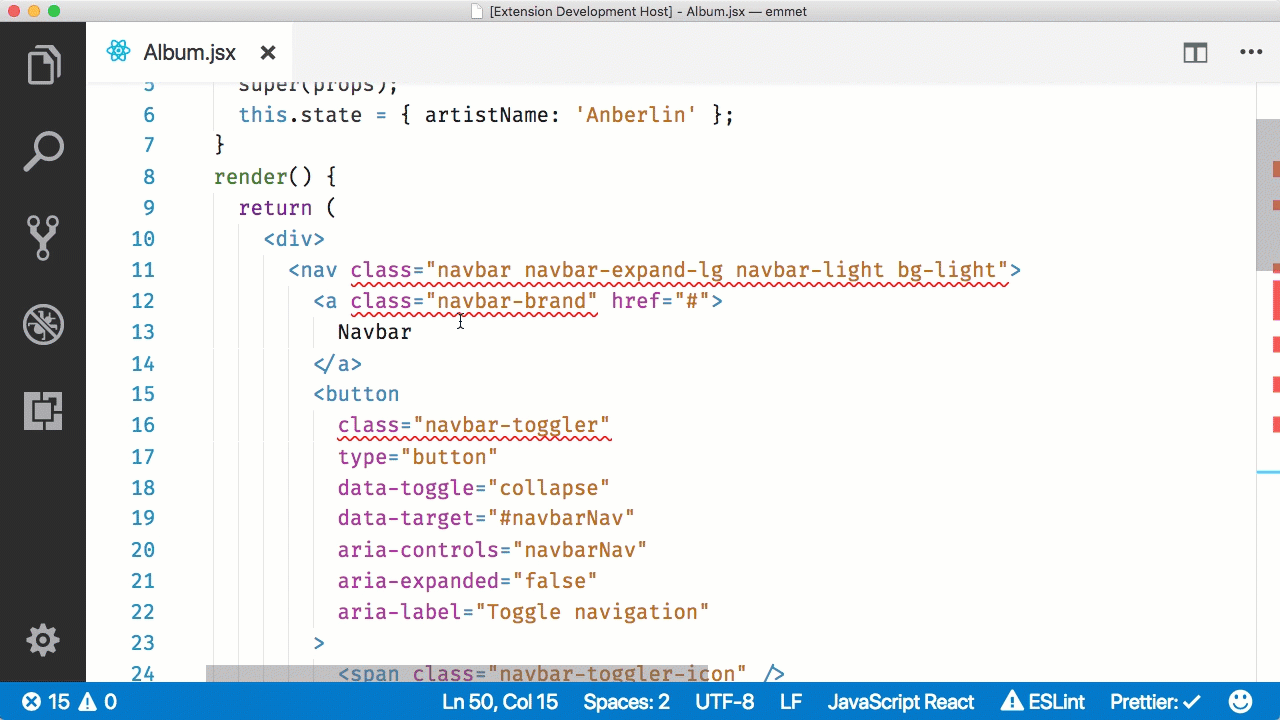Open the line ending selector showing LF
Screen dimensions: 1280x720
[790, 701]
